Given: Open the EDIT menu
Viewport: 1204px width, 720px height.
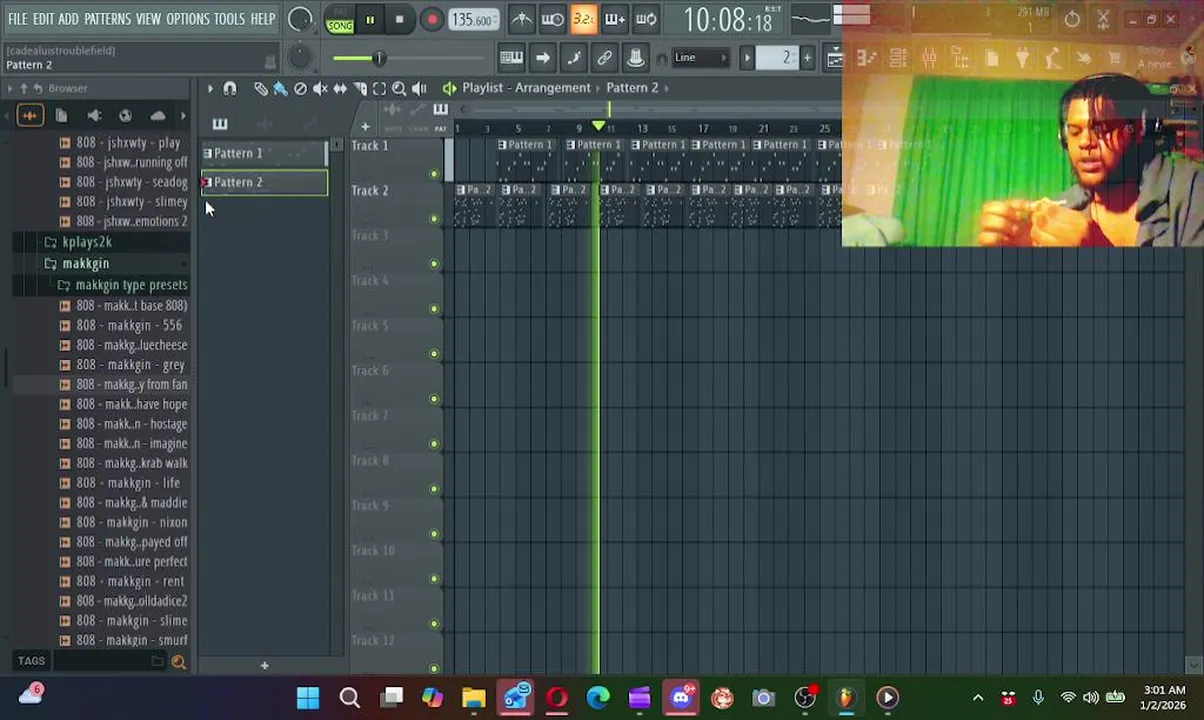Looking at the screenshot, I should (x=43, y=19).
